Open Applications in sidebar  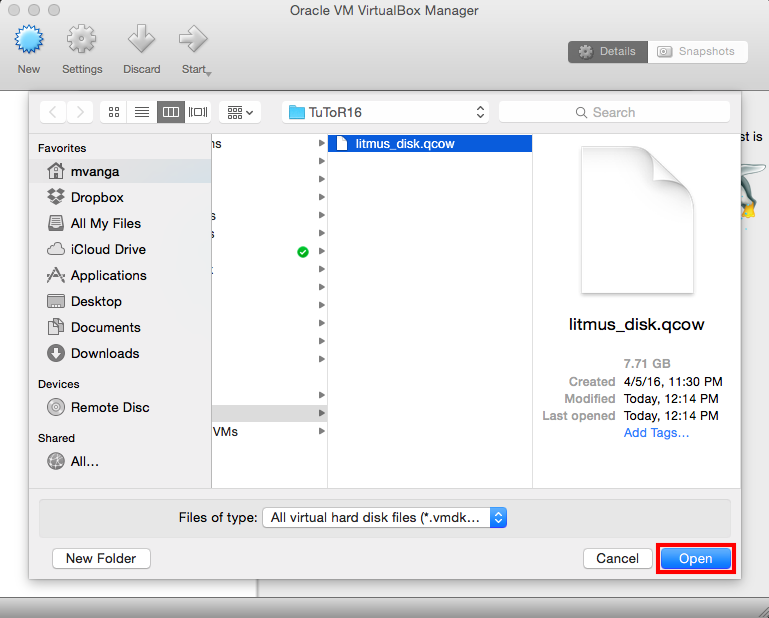tap(120, 275)
